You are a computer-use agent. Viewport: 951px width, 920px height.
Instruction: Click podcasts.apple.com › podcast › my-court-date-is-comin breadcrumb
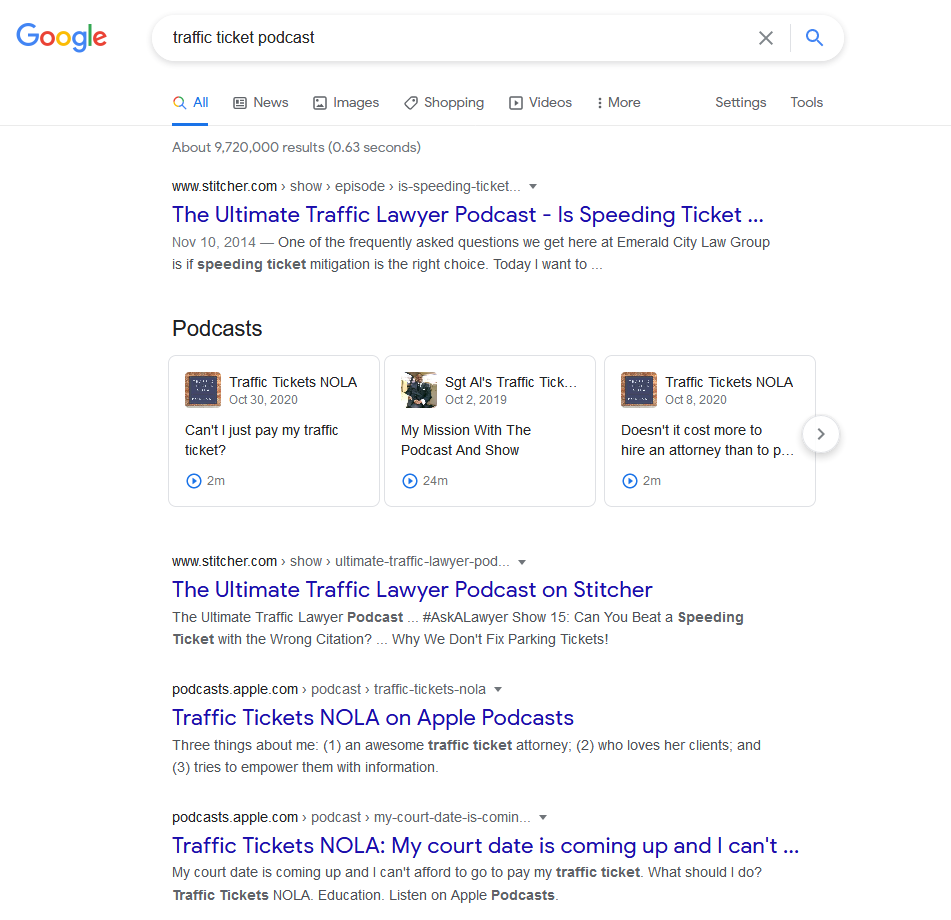[351, 818]
